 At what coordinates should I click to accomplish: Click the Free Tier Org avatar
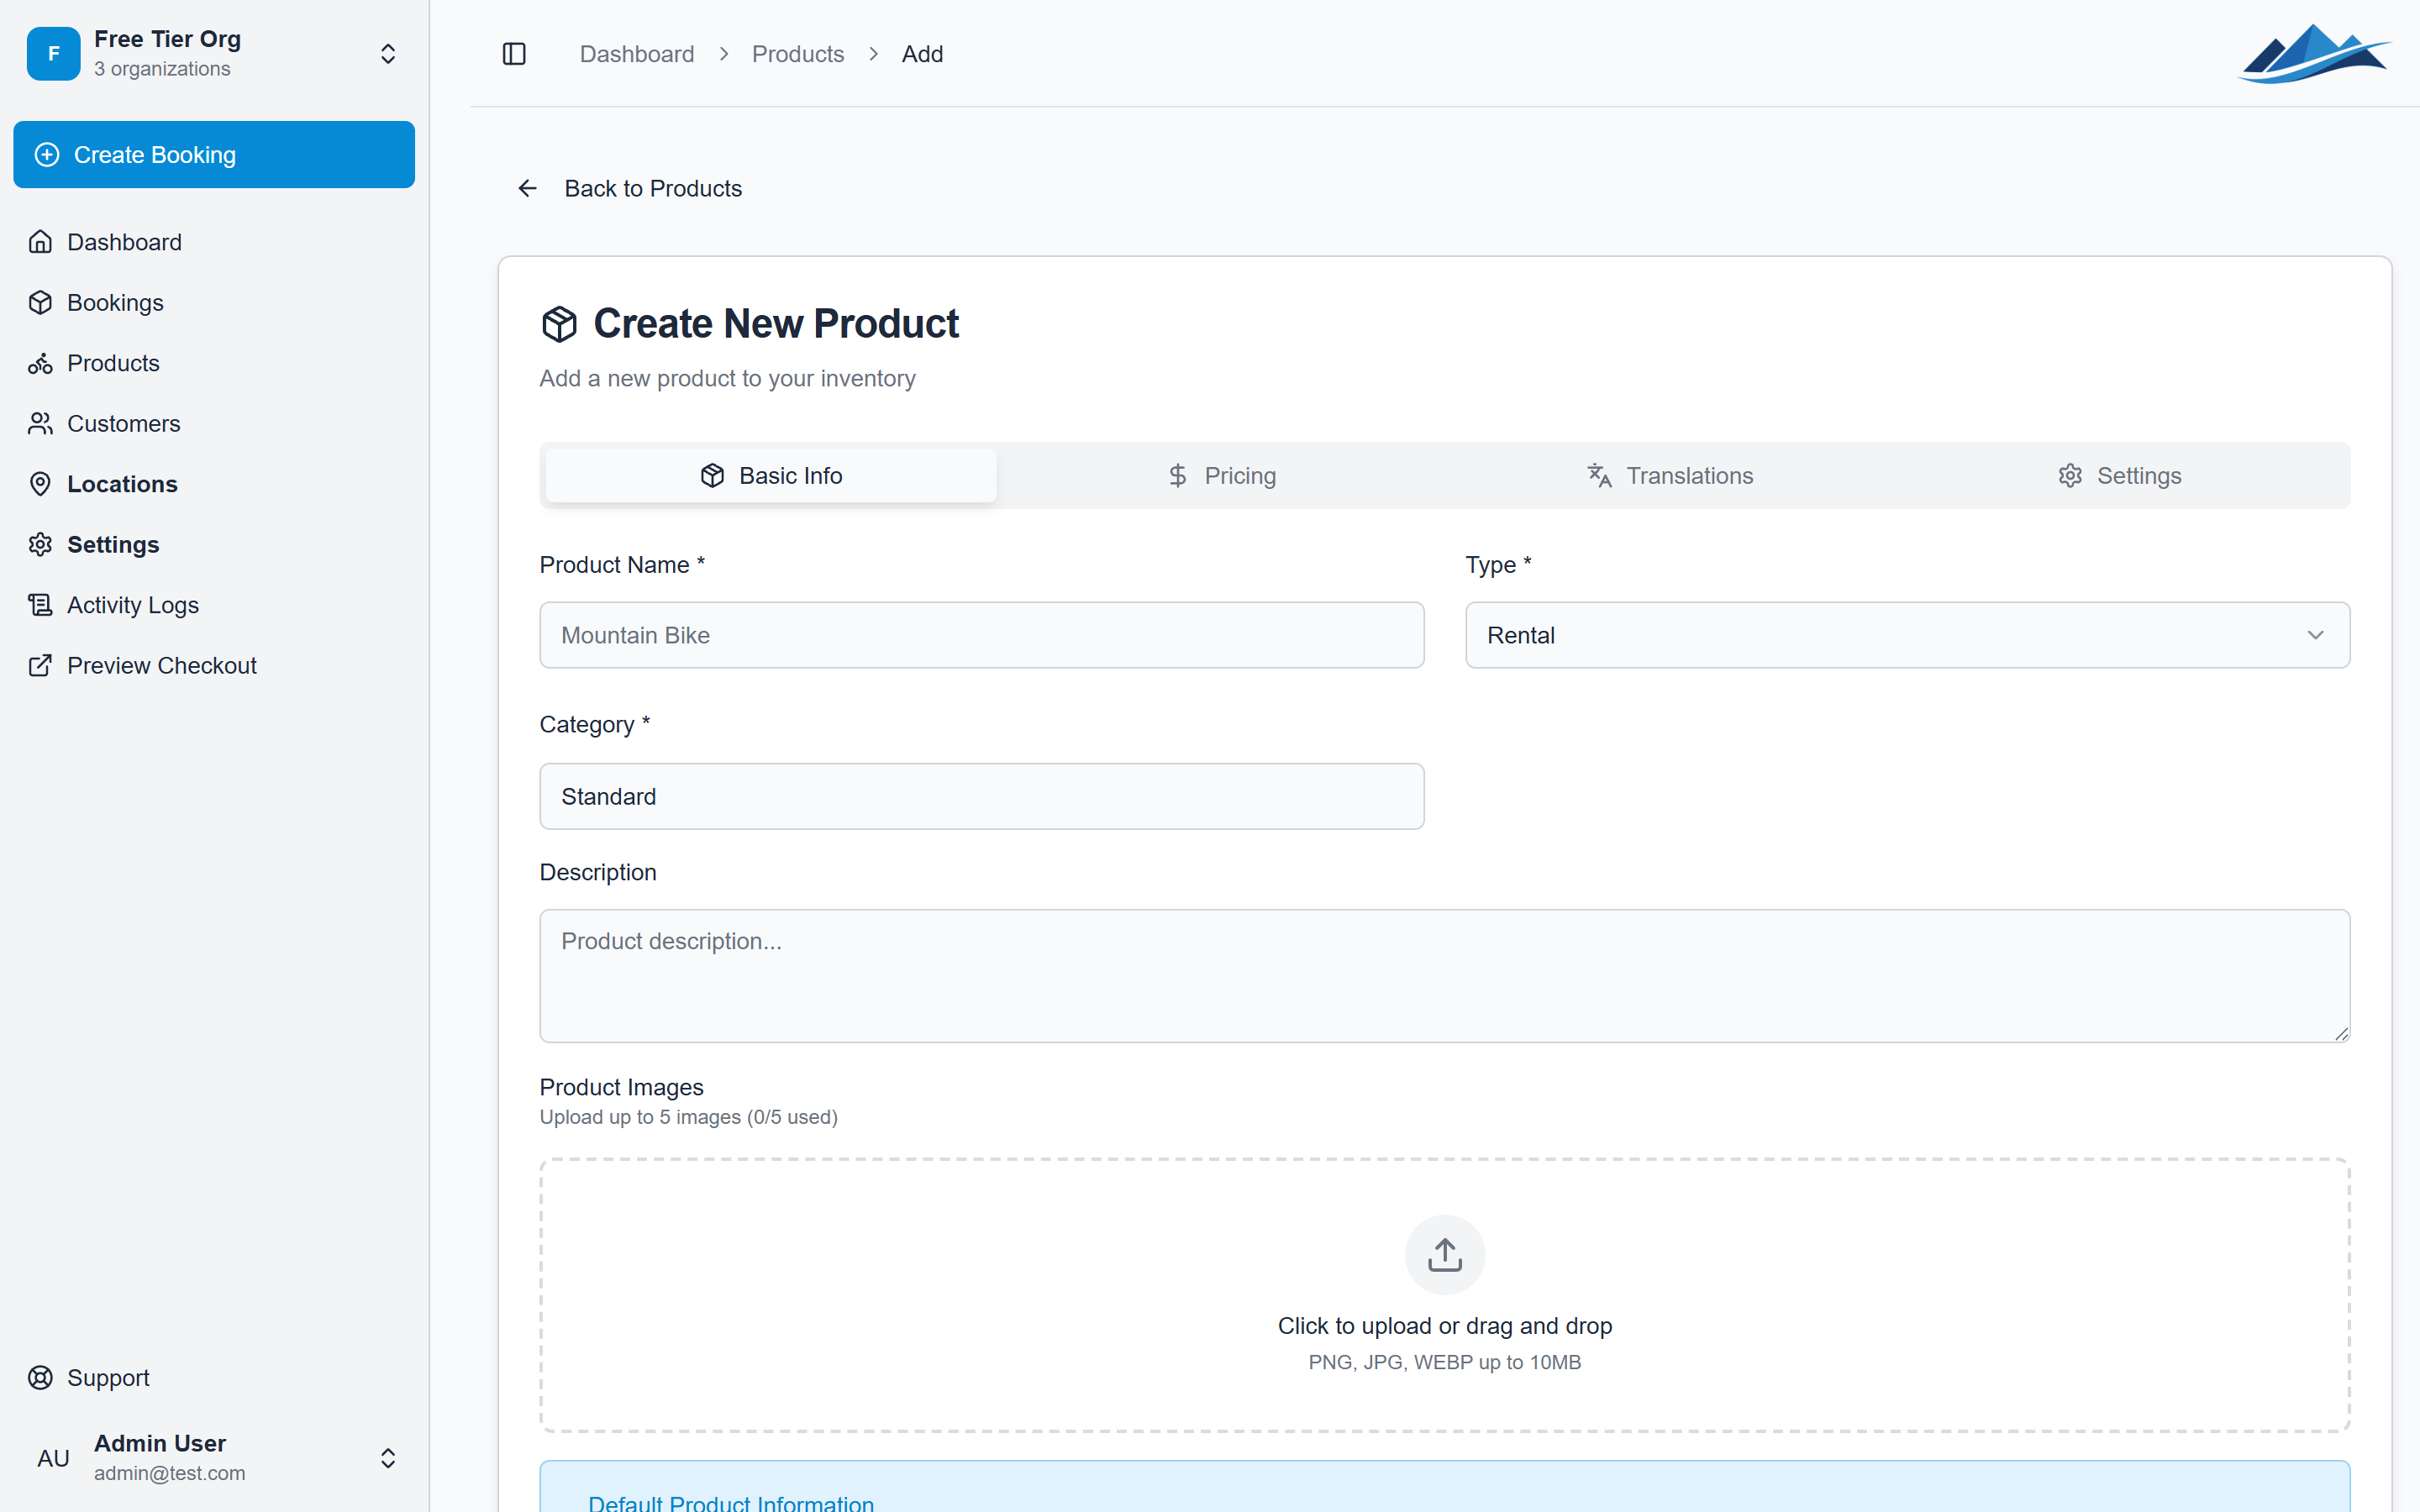click(x=53, y=54)
